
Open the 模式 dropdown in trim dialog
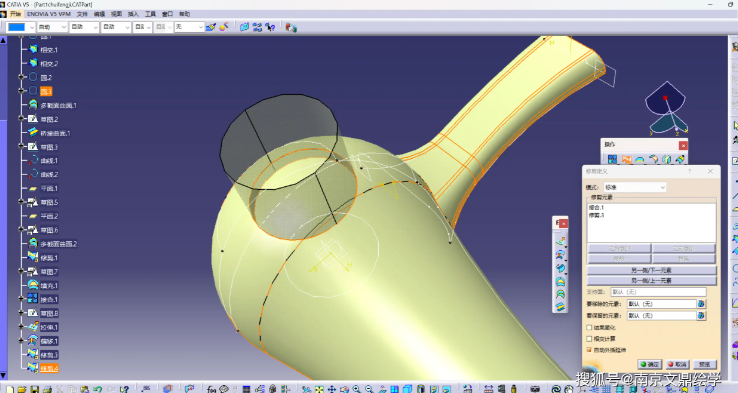(x=635, y=187)
